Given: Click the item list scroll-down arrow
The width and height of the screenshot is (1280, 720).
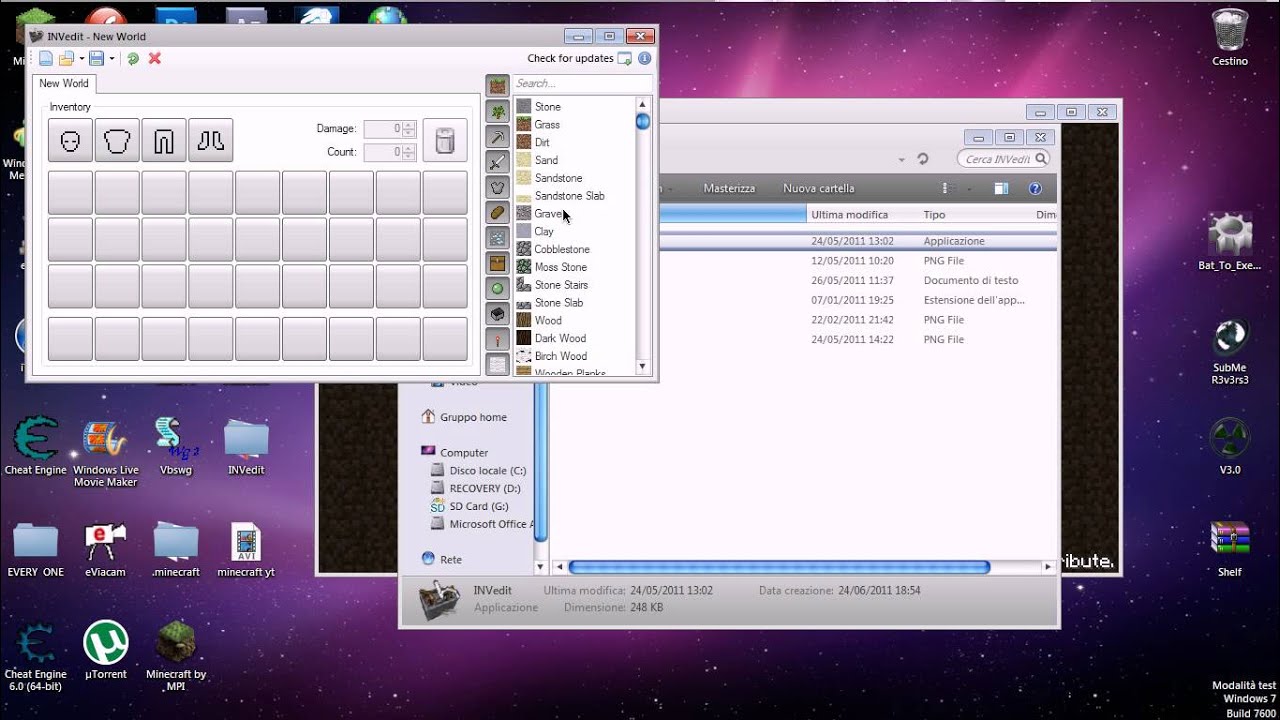Looking at the screenshot, I should click(x=643, y=367).
